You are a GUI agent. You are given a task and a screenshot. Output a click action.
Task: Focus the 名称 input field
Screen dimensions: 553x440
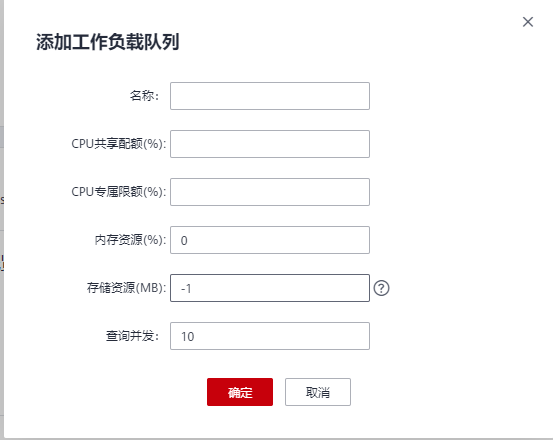(x=270, y=96)
